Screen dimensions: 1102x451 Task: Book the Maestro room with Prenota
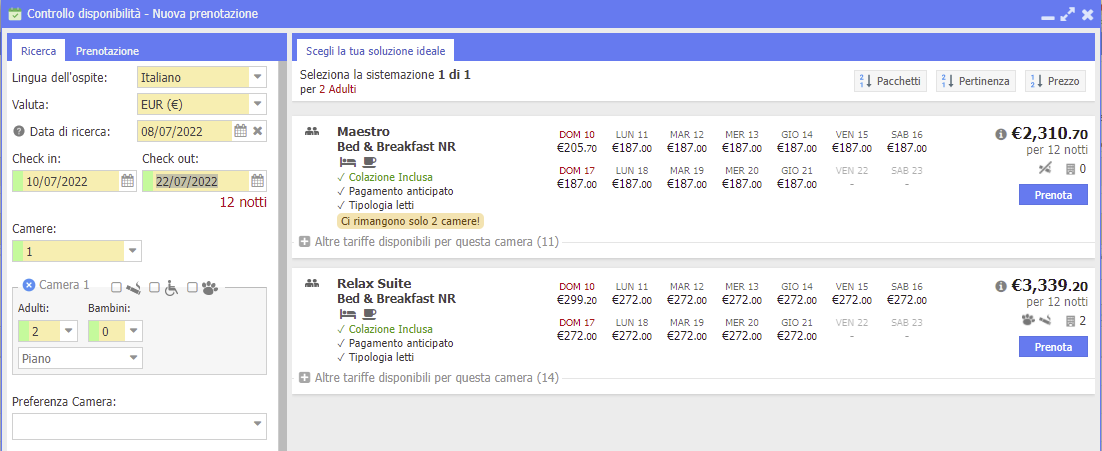[x=1052, y=195]
